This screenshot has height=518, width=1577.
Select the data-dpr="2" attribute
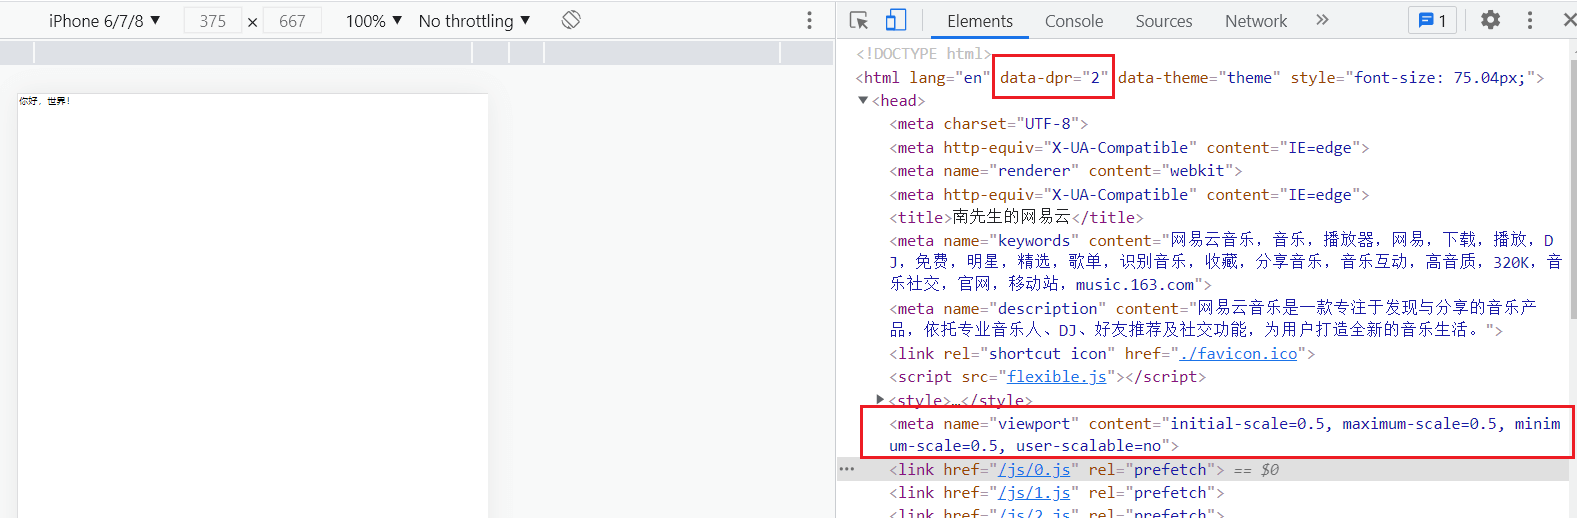coord(1054,78)
